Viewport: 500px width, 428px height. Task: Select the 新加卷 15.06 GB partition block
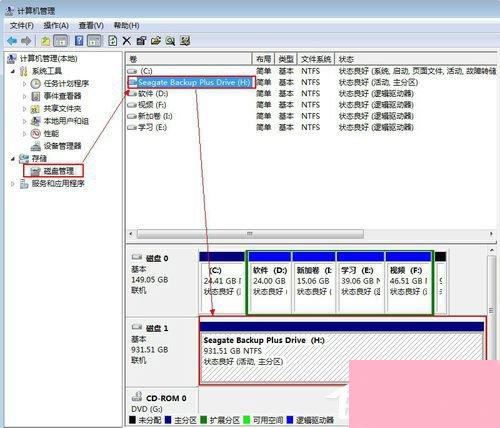(x=314, y=283)
